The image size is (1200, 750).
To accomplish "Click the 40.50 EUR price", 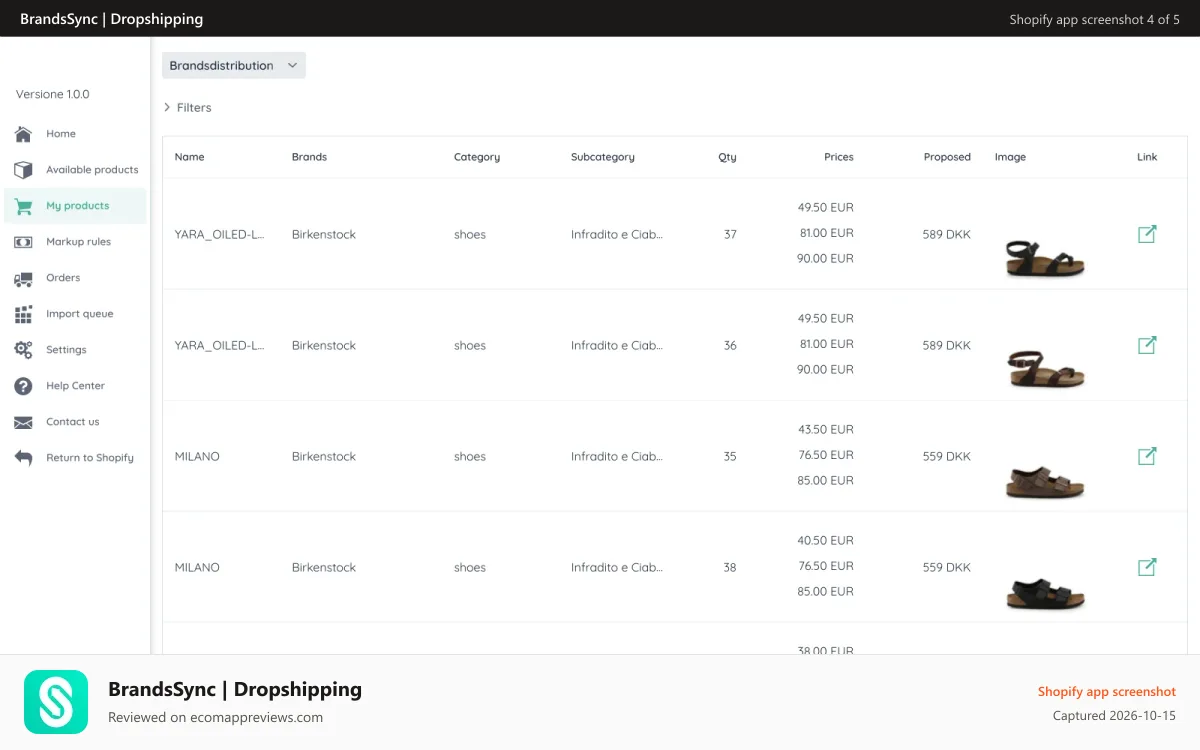I will click(x=826, y=540).
